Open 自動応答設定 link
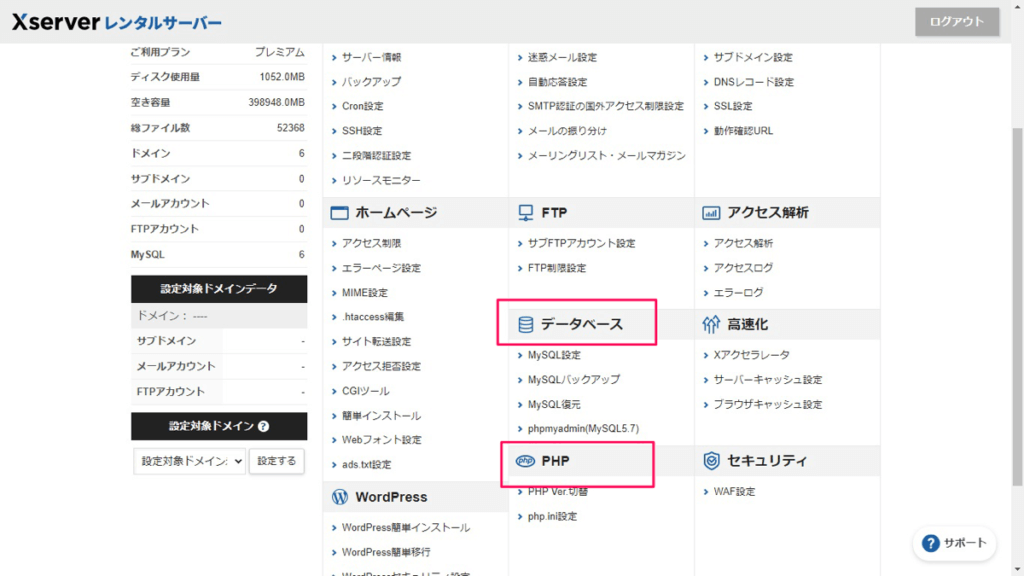This screenshot has height=576, width=1024. tap(558, 82)
